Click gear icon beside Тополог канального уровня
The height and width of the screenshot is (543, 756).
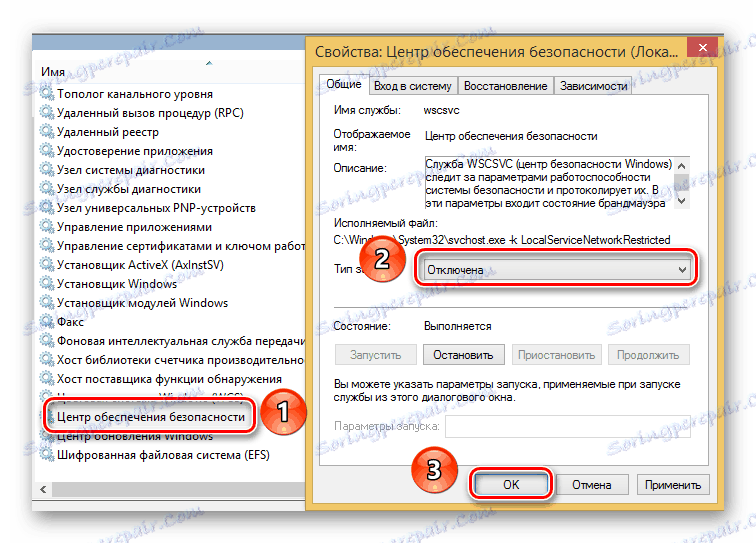pos(47,94)
